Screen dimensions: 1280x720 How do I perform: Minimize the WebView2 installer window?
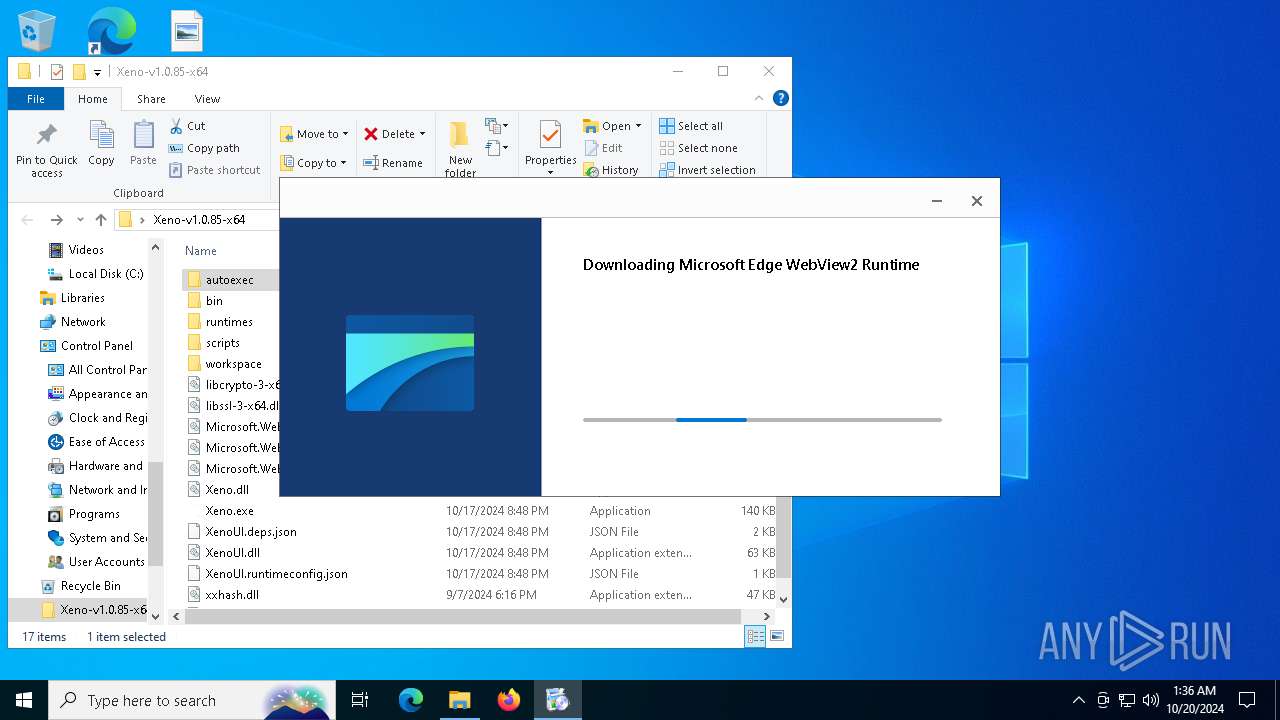937,201
